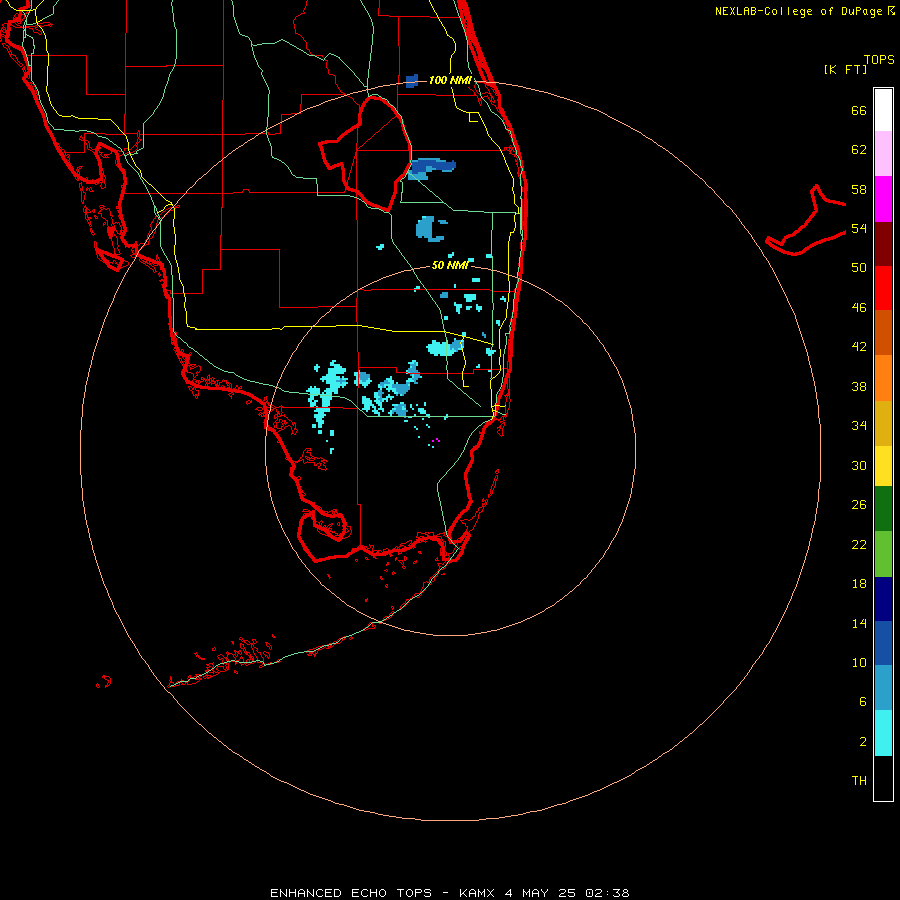900x900 pixels.
Task: Pick the dark red maroon legend swatch
Action: (883, 244)
